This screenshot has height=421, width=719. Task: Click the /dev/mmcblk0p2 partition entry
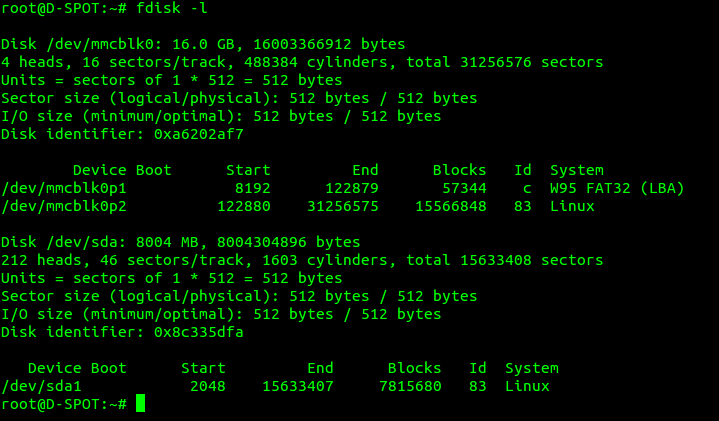pos(298,206)
